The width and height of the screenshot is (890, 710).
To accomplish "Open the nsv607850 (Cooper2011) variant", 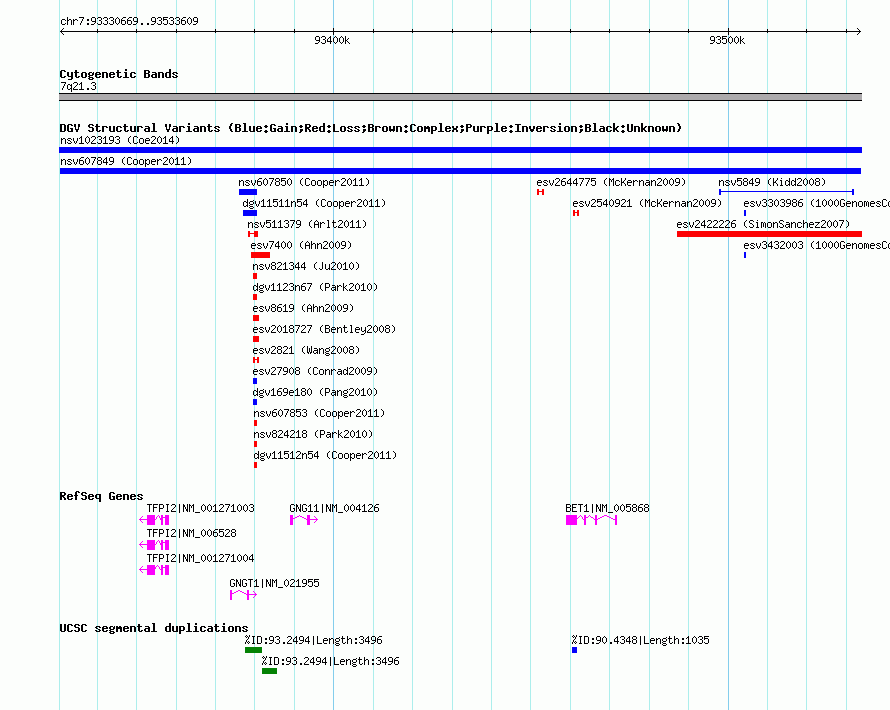I will coord(304,182).
